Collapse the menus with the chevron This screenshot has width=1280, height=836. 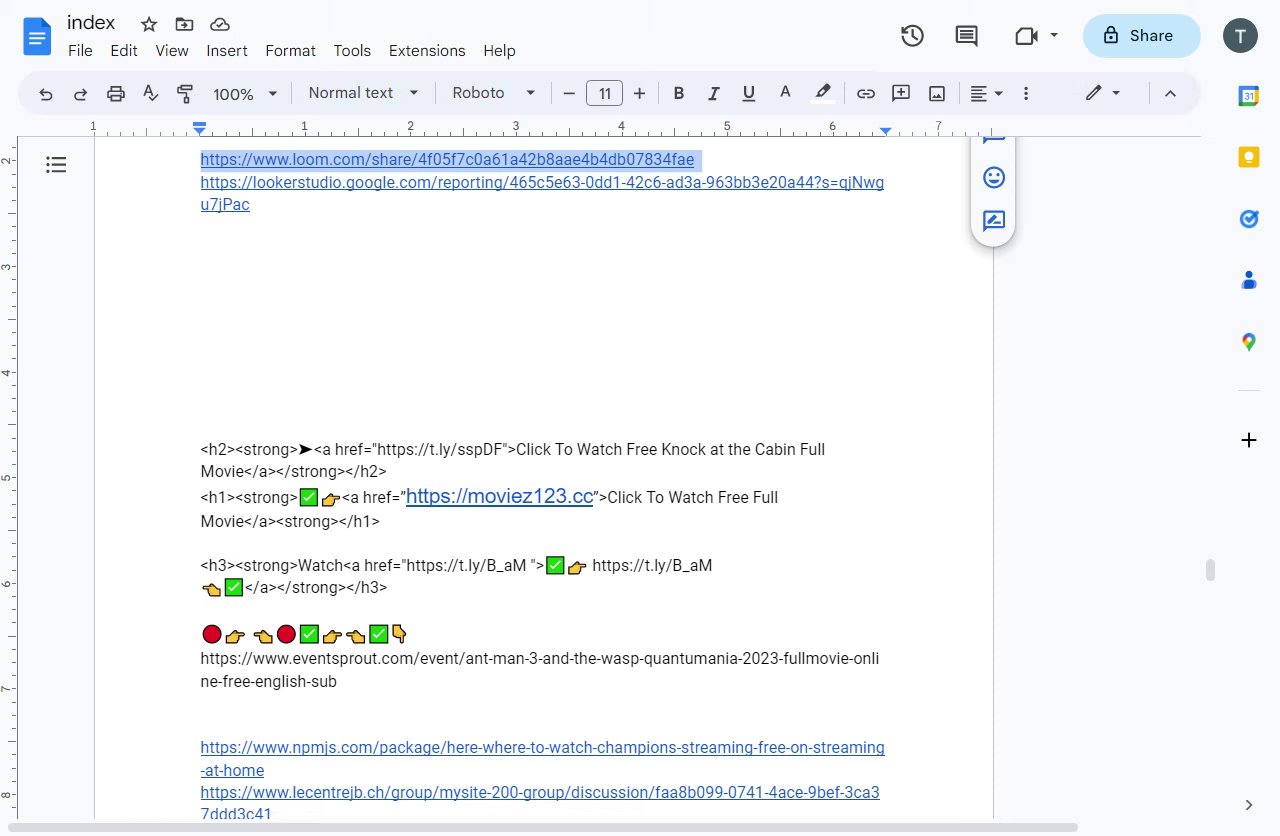tap(1170, 93)
